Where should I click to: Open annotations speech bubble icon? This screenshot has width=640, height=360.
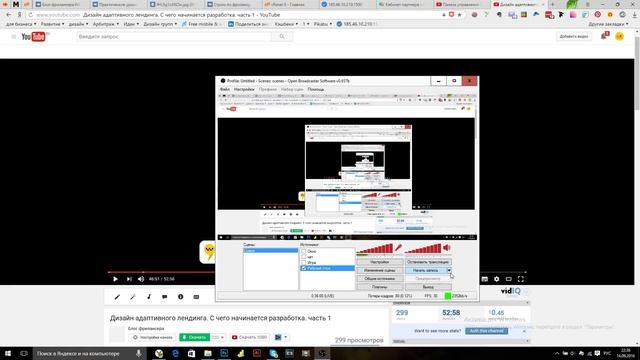[164, 297]
